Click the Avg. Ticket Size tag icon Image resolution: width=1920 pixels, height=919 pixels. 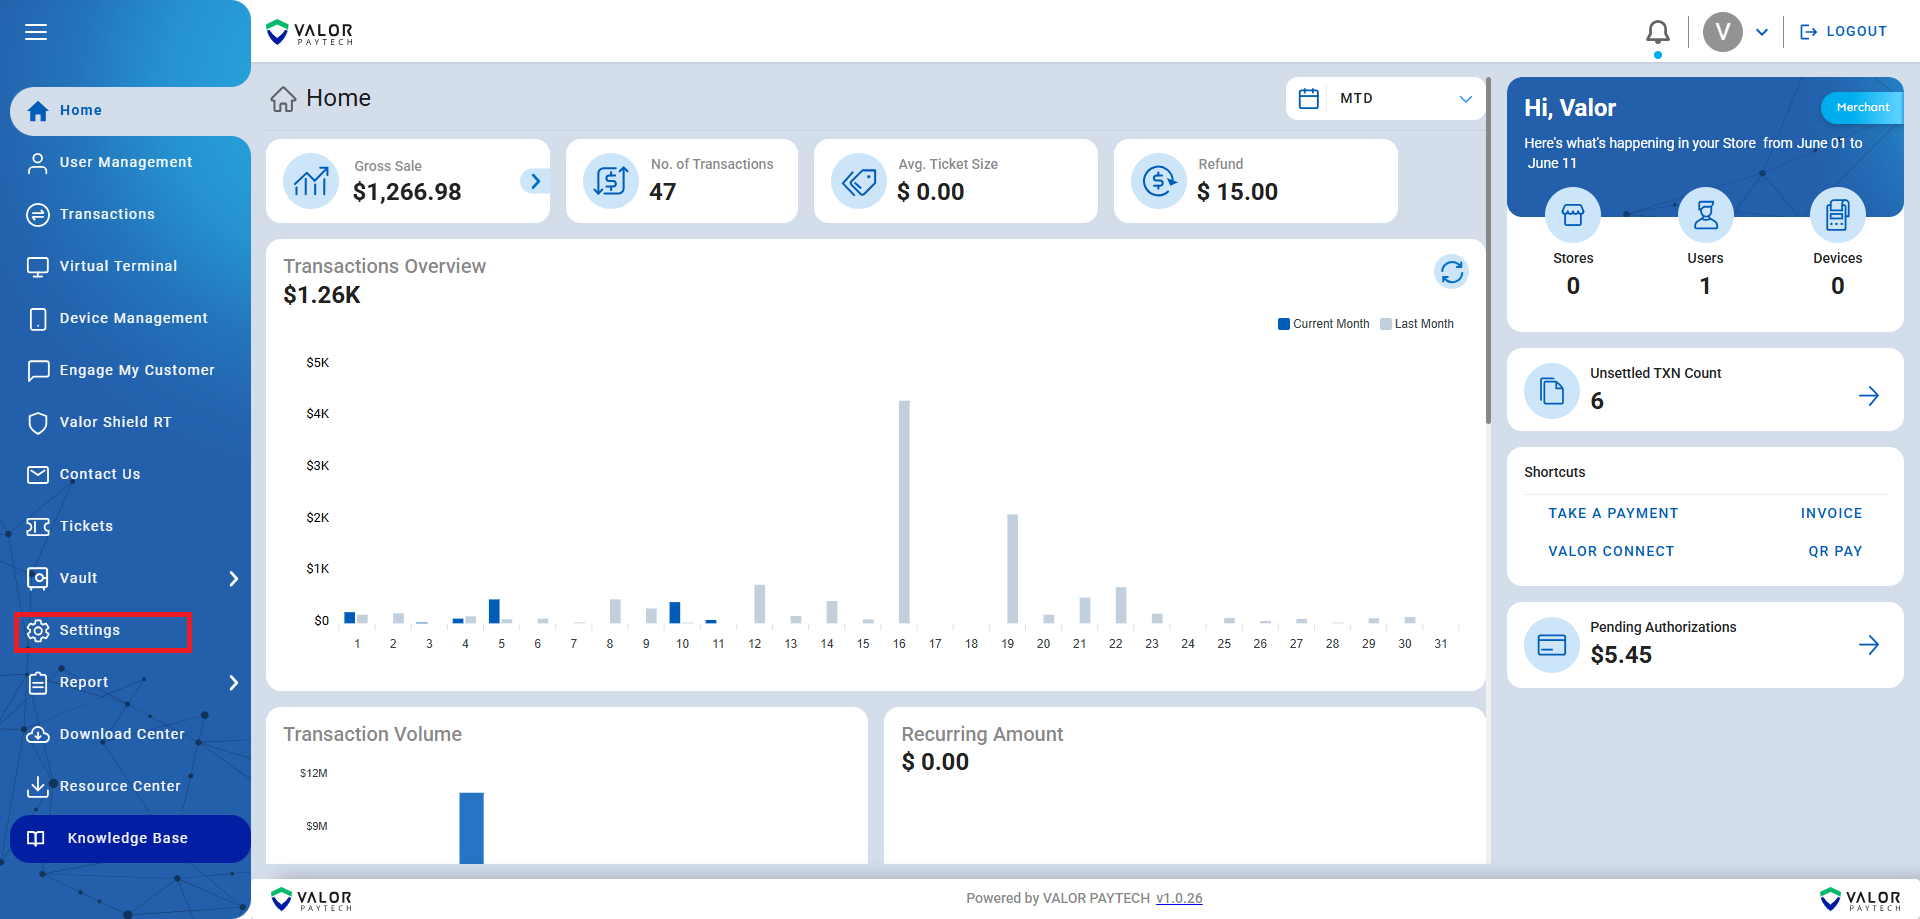(859, 181)
